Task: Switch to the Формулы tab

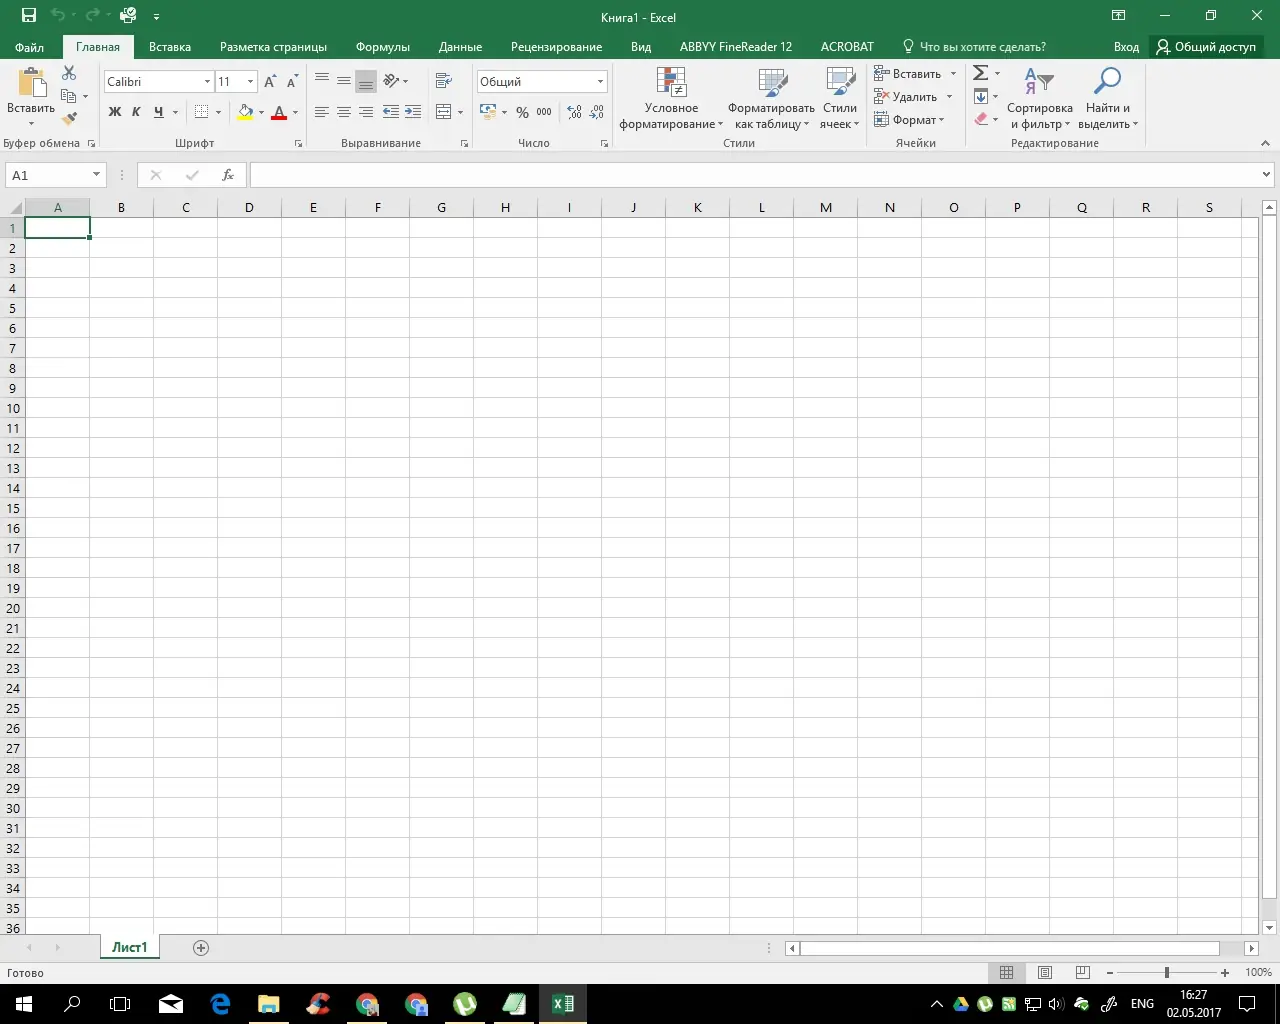Action: 383,47
